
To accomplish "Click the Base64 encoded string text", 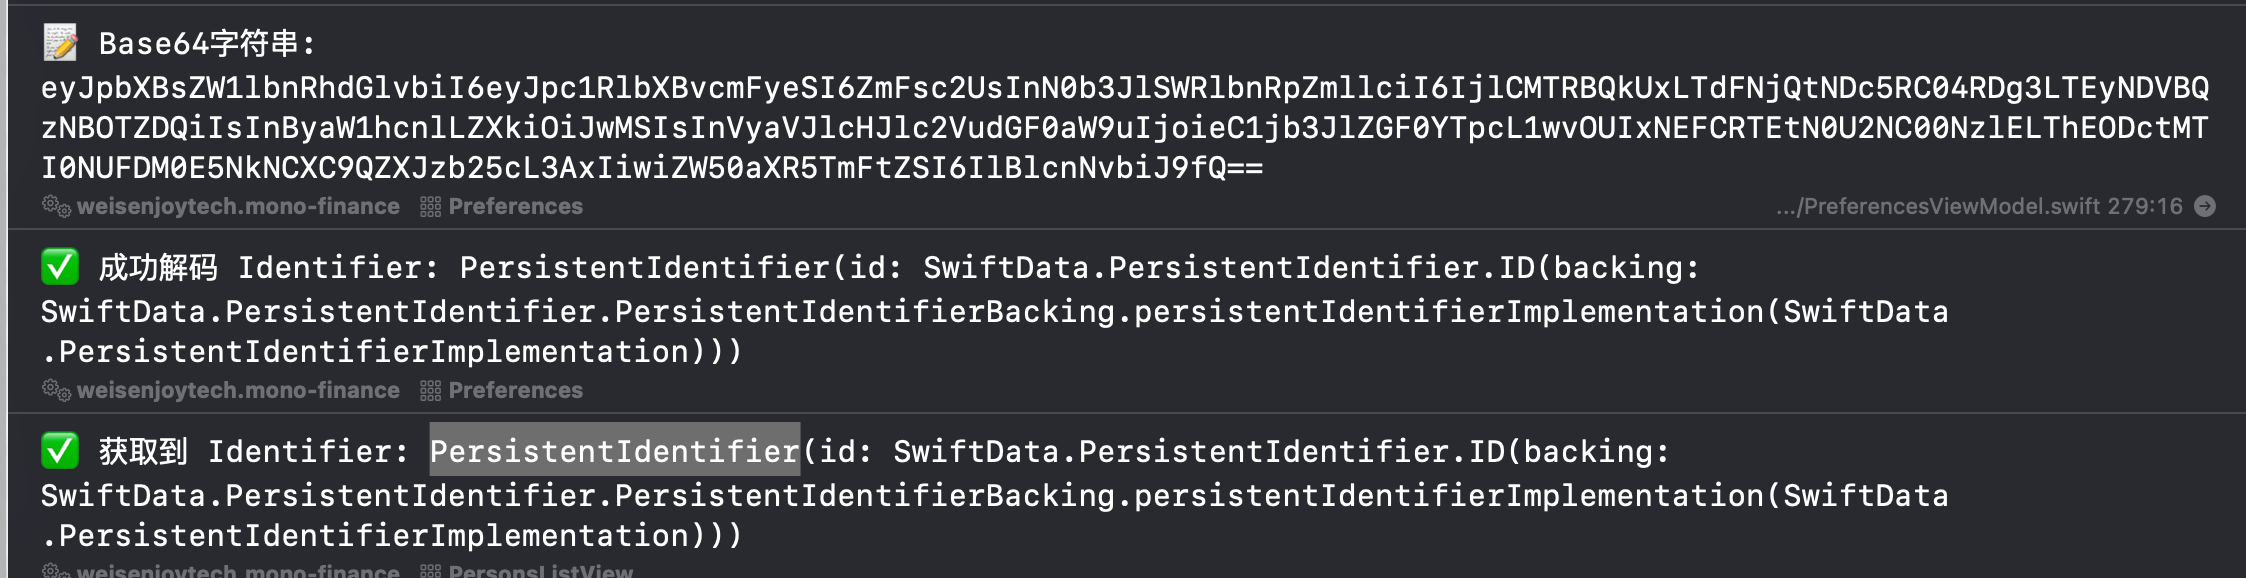I will tap(1124, 128).
